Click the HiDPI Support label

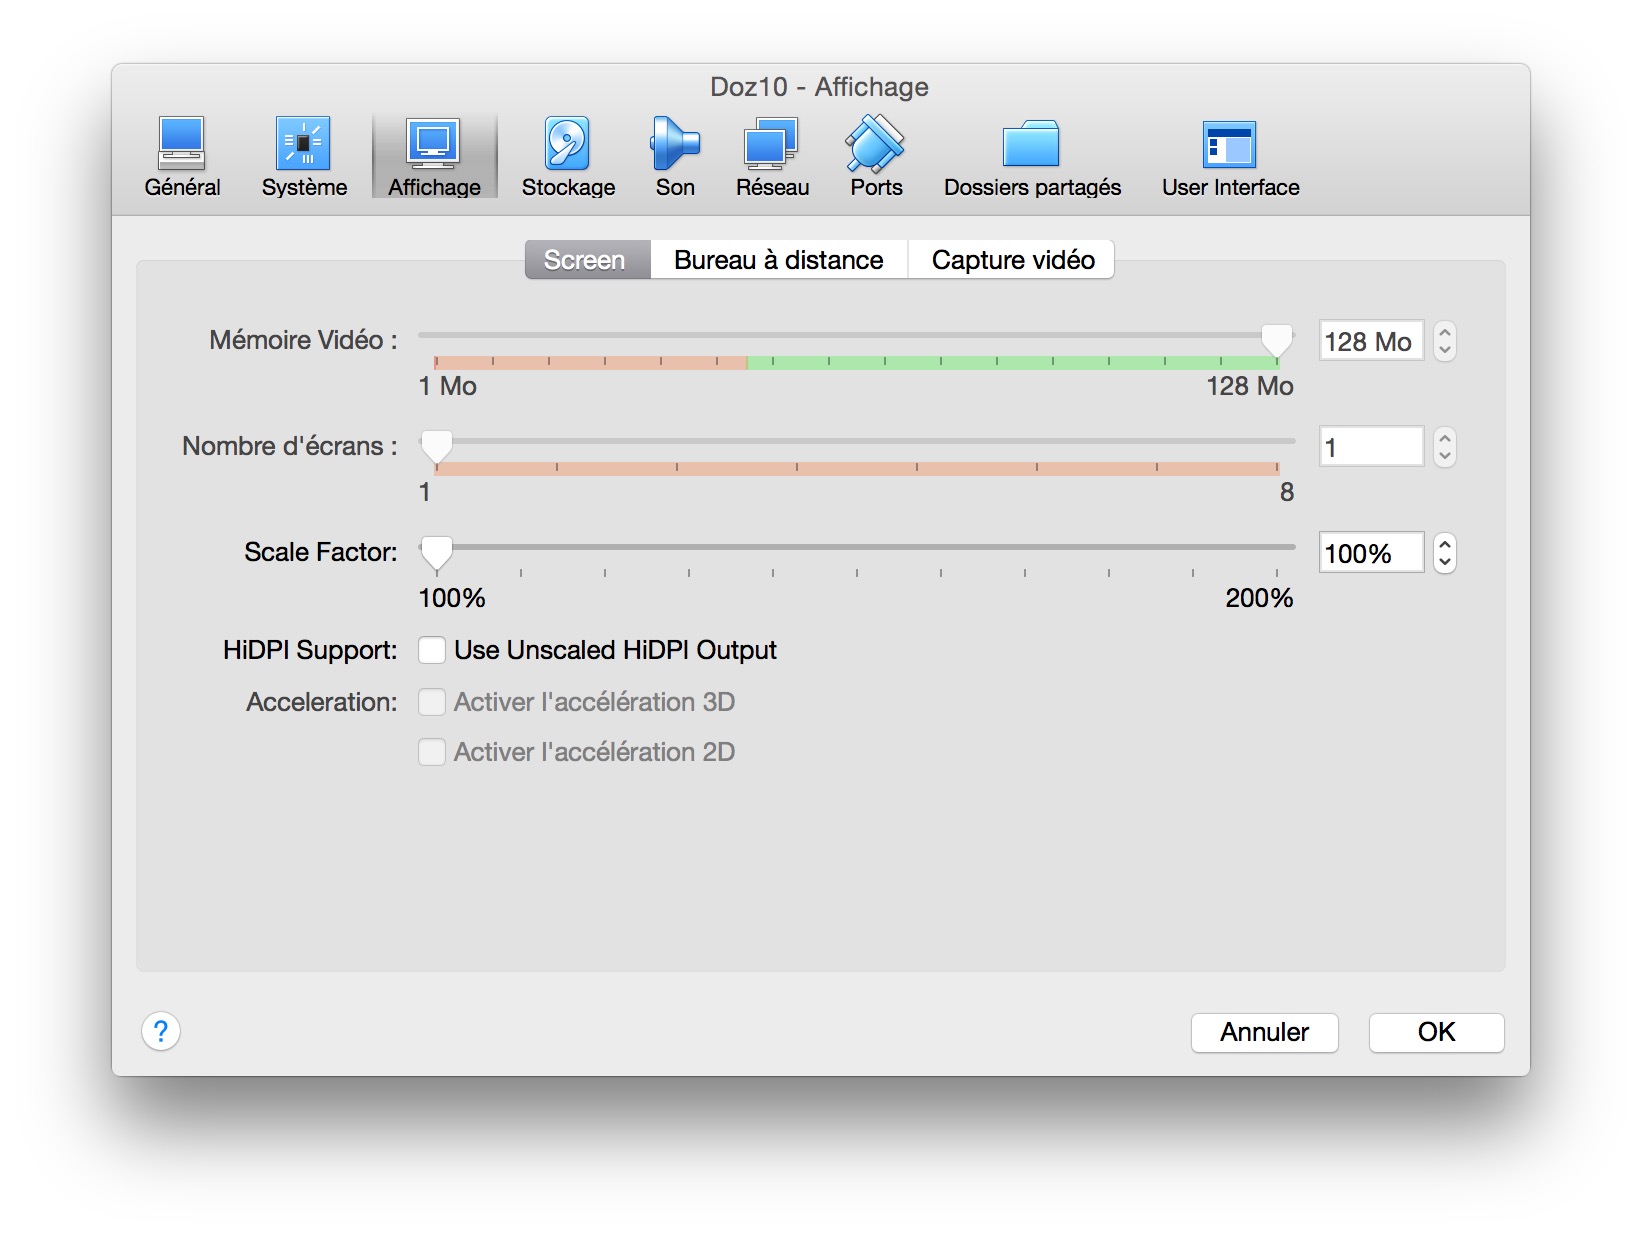[310, 650]
